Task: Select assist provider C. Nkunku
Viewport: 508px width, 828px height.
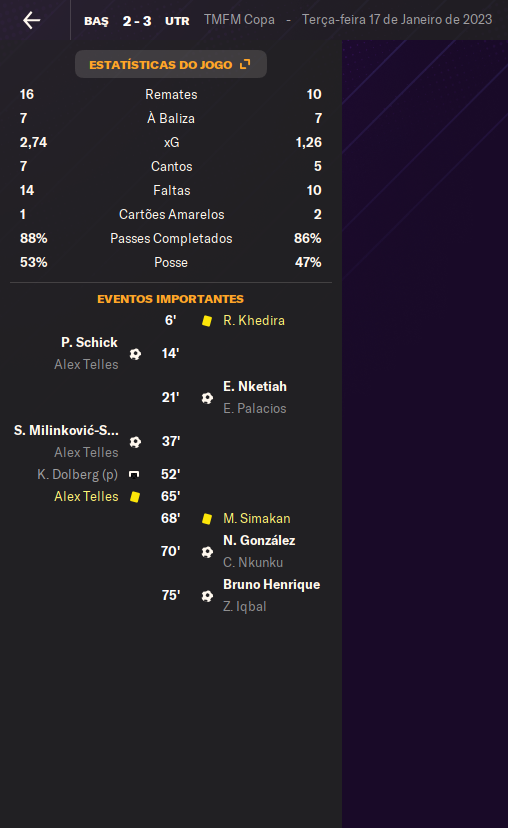Action: coord(253,562)
